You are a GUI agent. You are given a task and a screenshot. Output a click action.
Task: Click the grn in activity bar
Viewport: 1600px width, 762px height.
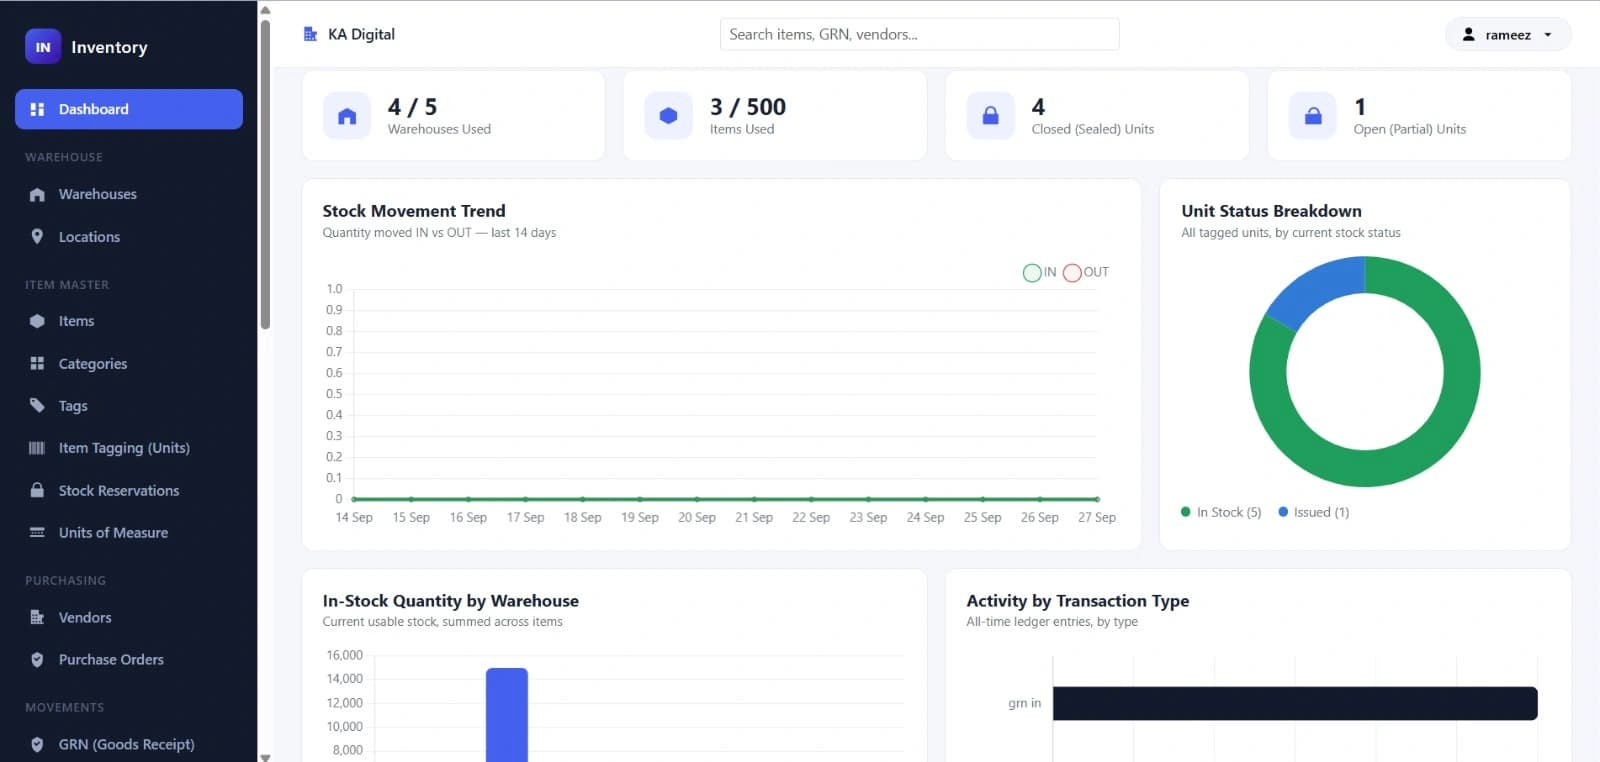click(1295, 703)
